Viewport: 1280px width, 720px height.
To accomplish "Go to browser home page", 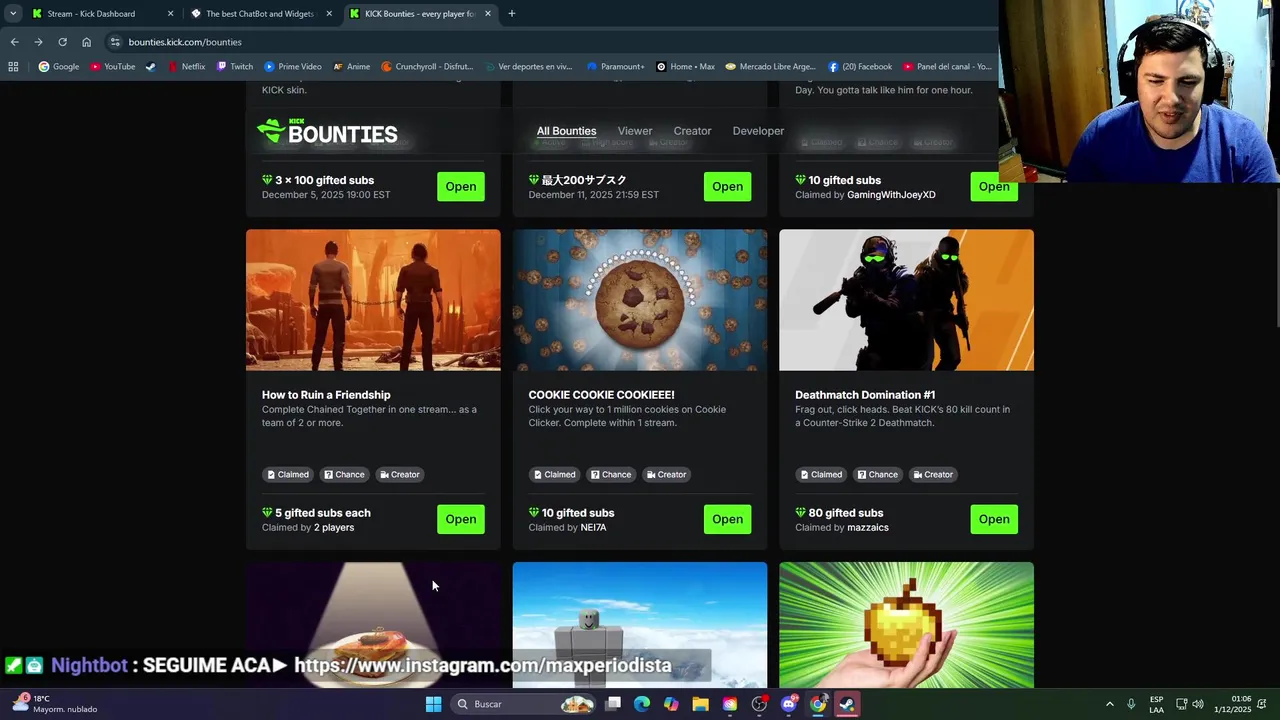I will (x=86, y=42).
